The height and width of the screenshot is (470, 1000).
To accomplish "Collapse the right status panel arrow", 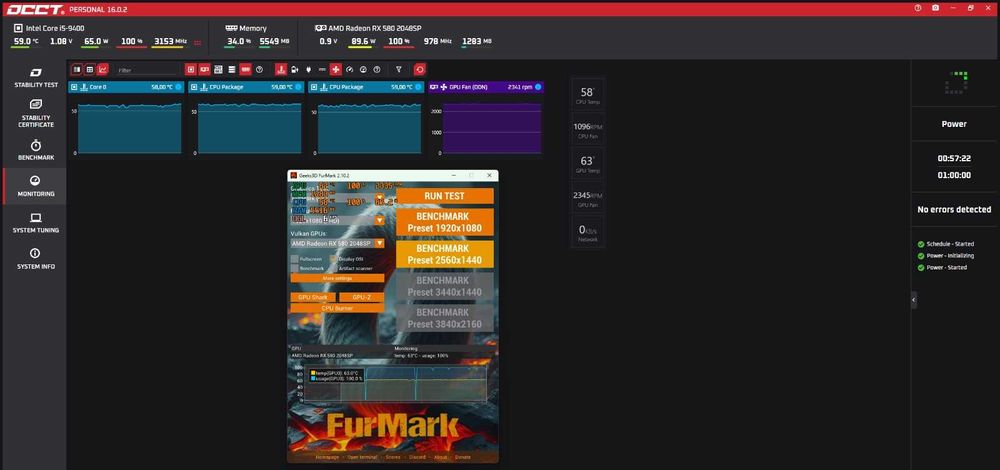I will 914,300.
